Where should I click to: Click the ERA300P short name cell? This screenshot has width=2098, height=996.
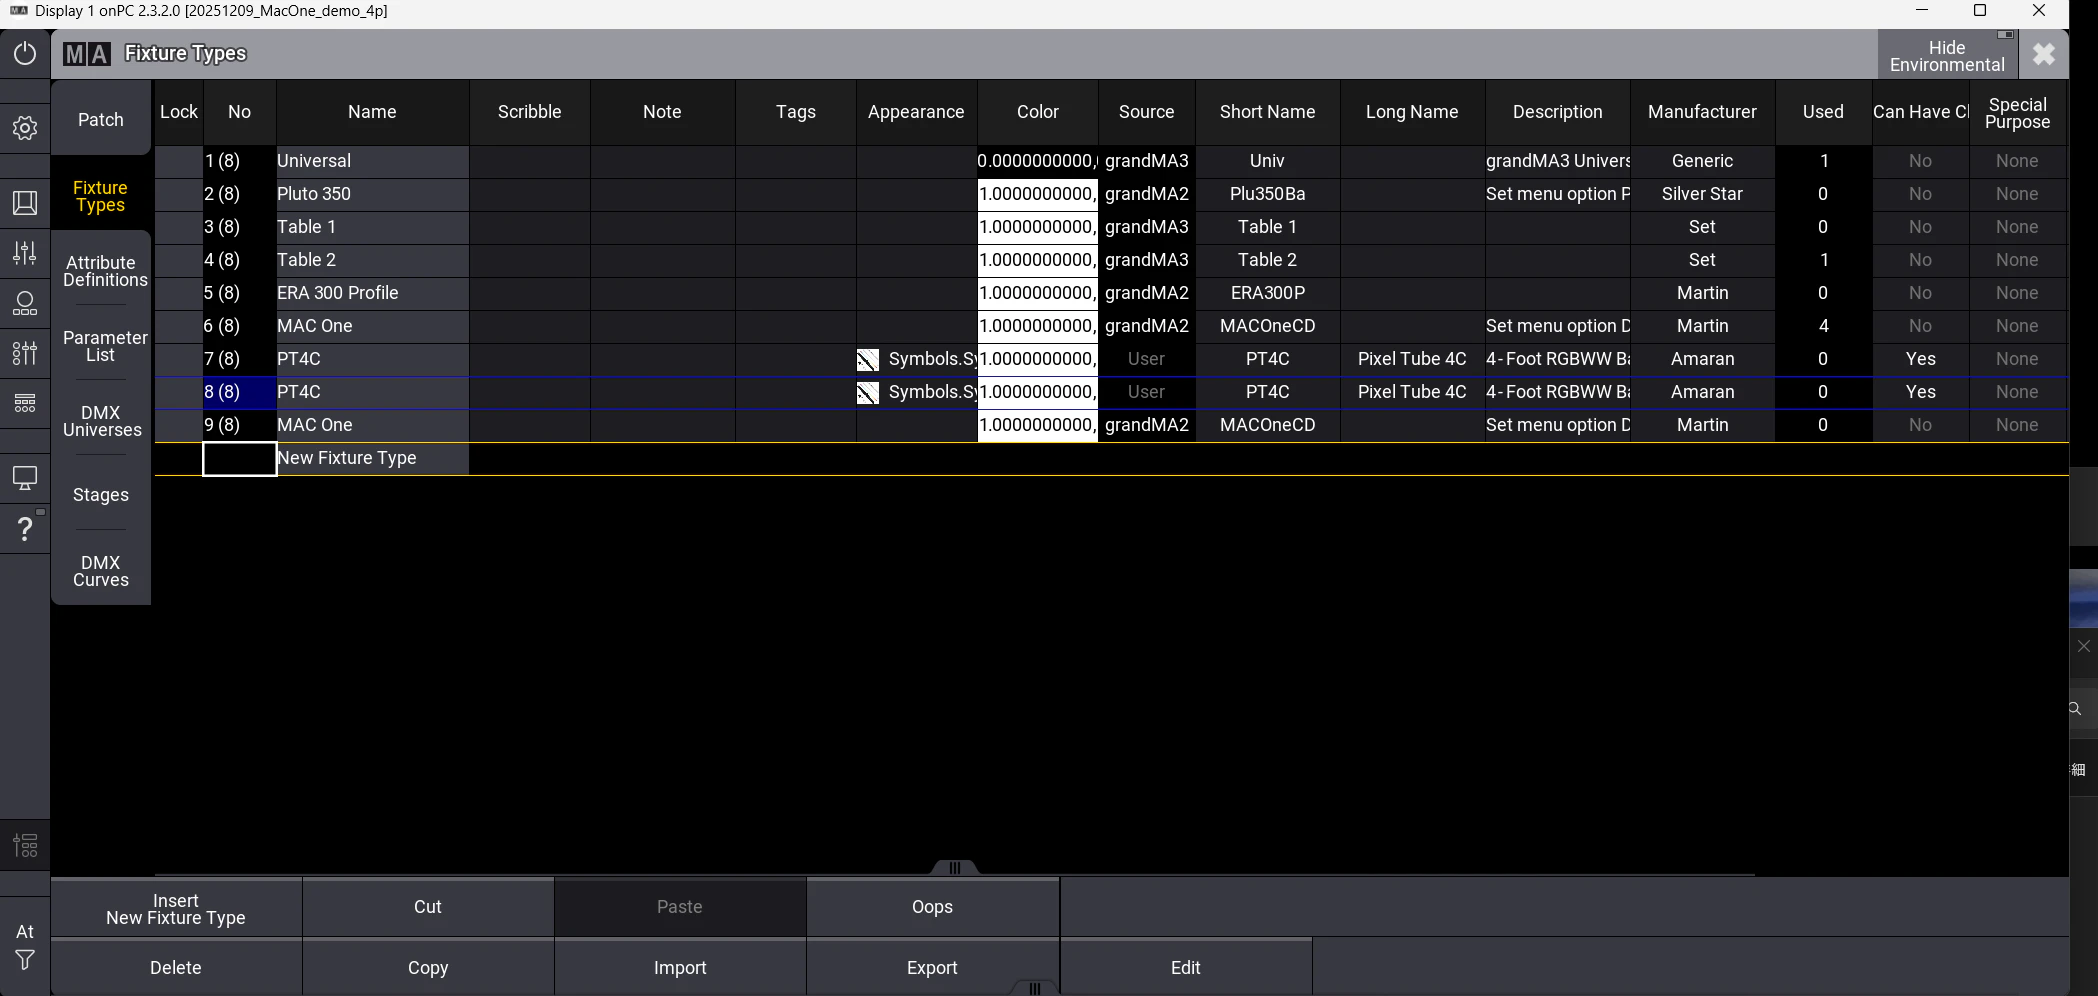(x=1267, y=293)
